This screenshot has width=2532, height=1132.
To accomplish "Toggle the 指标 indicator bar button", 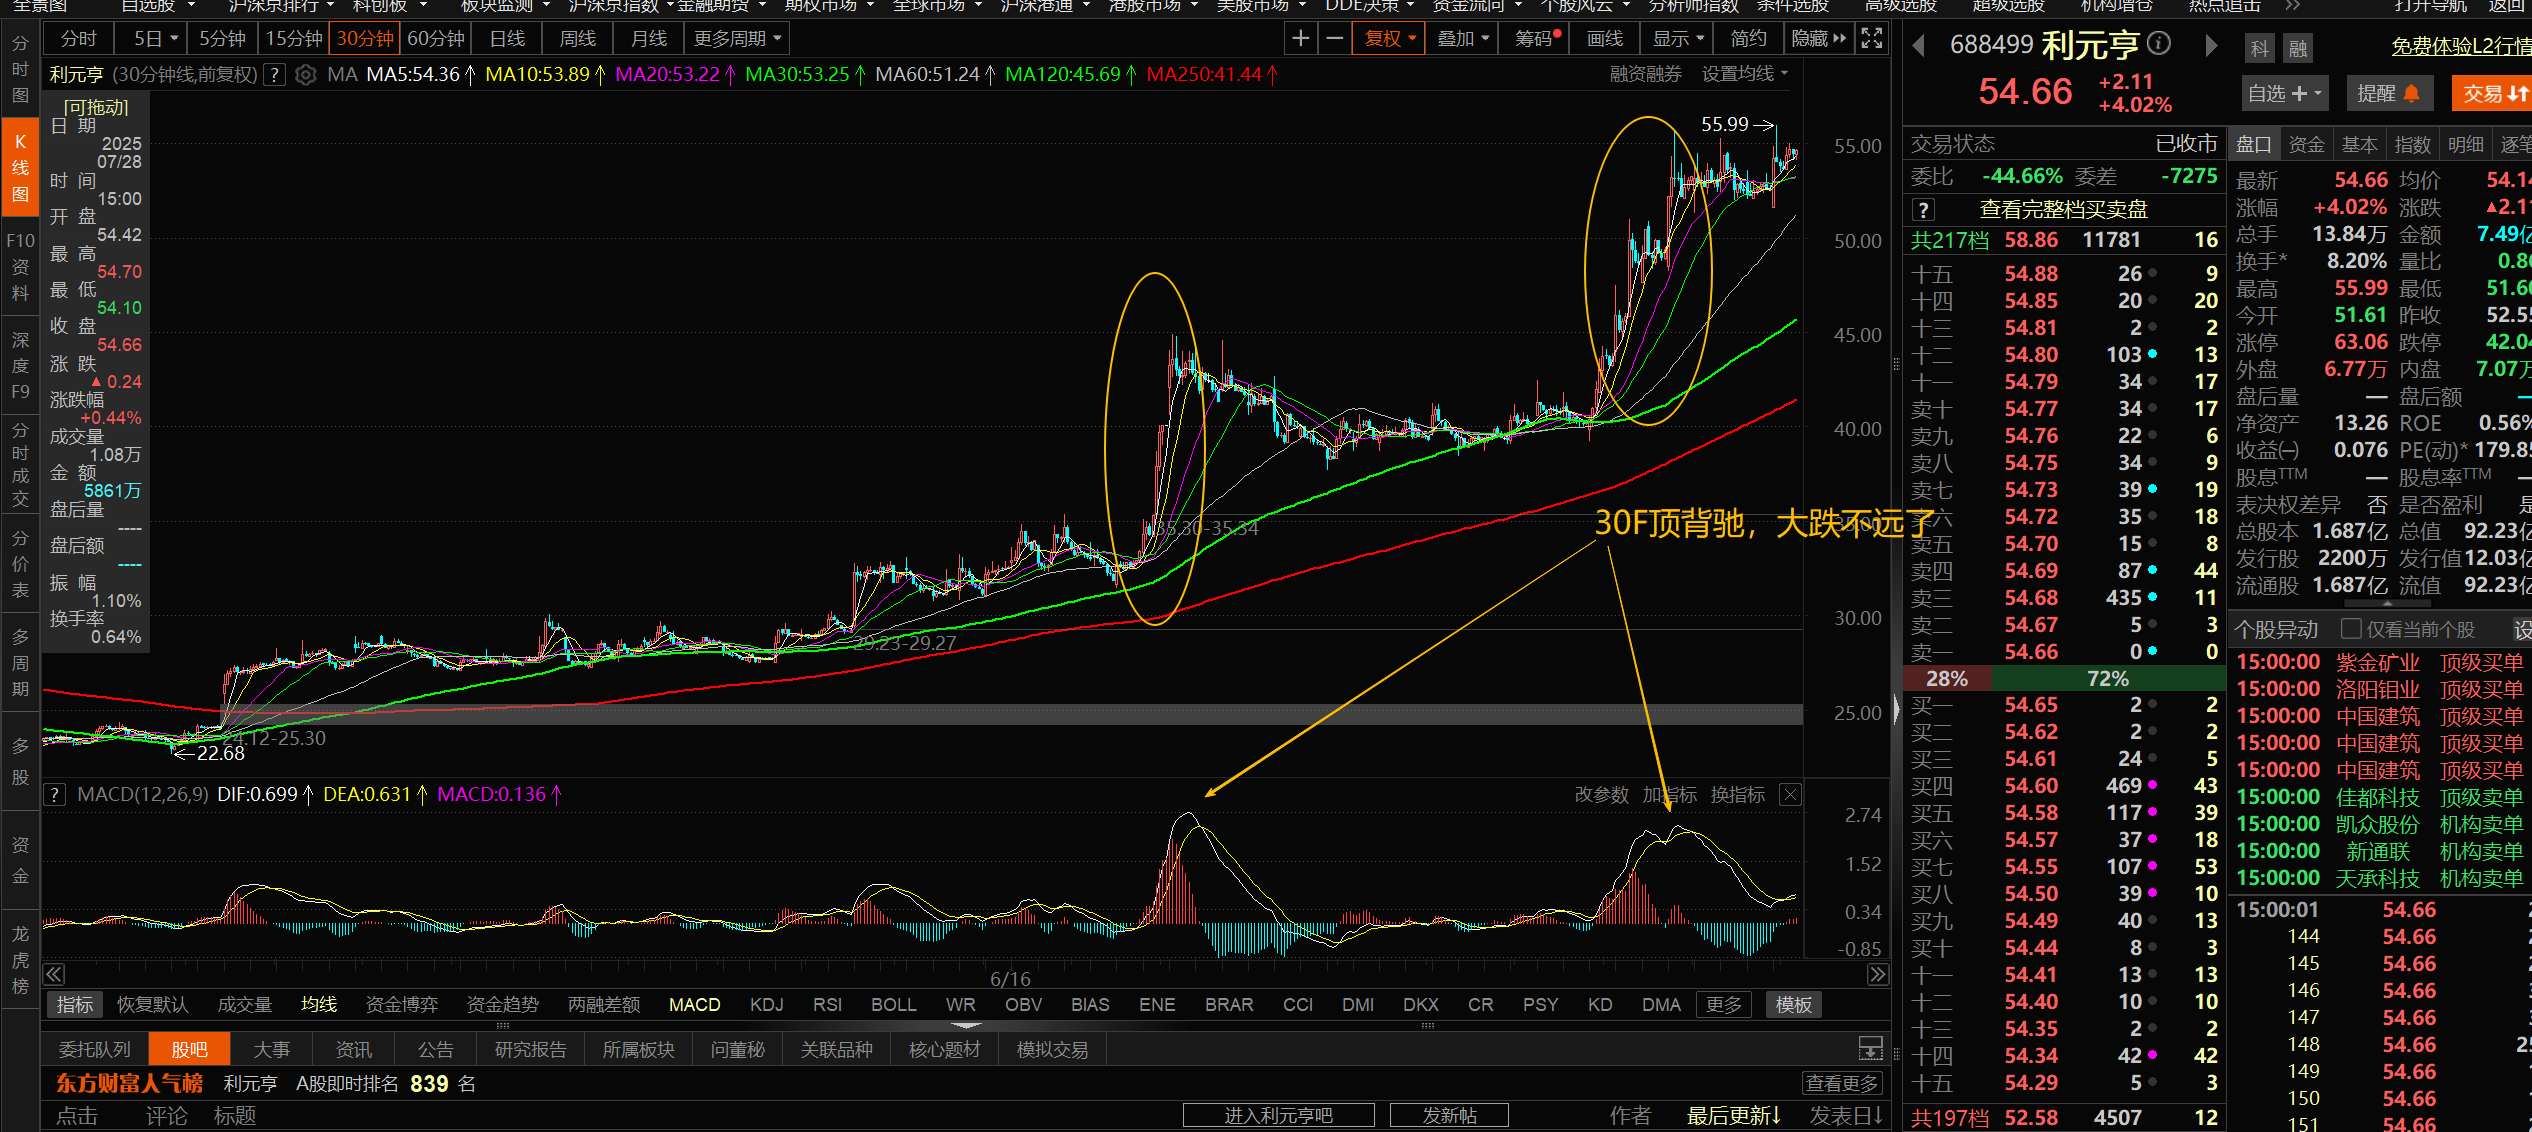I will 75,1004.
